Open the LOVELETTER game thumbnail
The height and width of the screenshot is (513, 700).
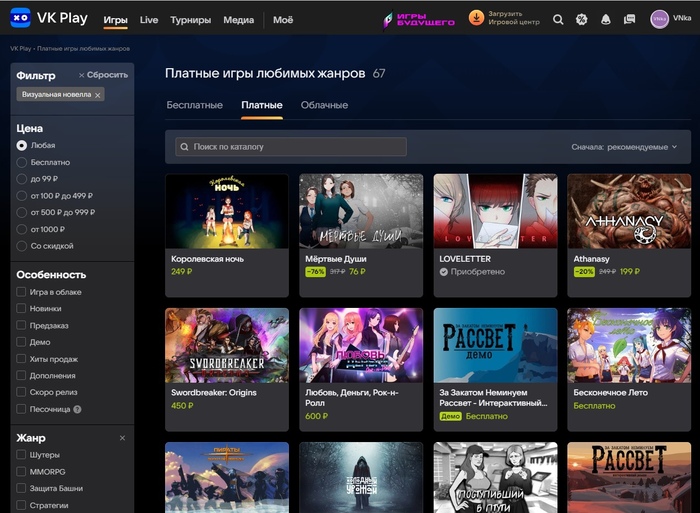point(496,211)
